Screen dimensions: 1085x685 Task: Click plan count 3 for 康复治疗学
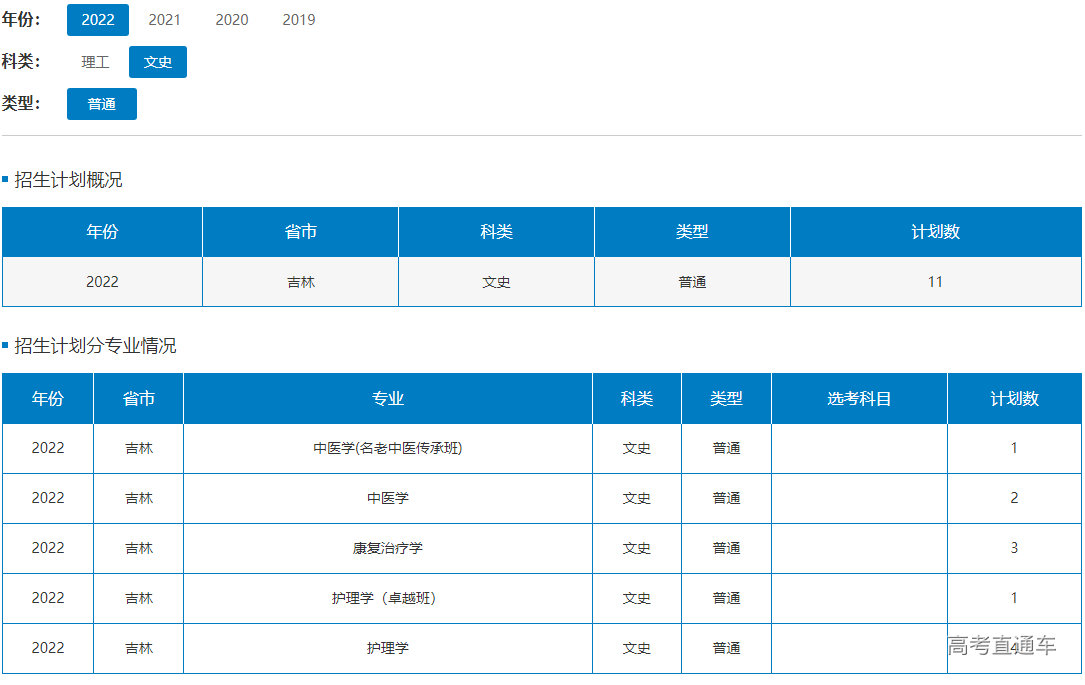(1014, 548)
